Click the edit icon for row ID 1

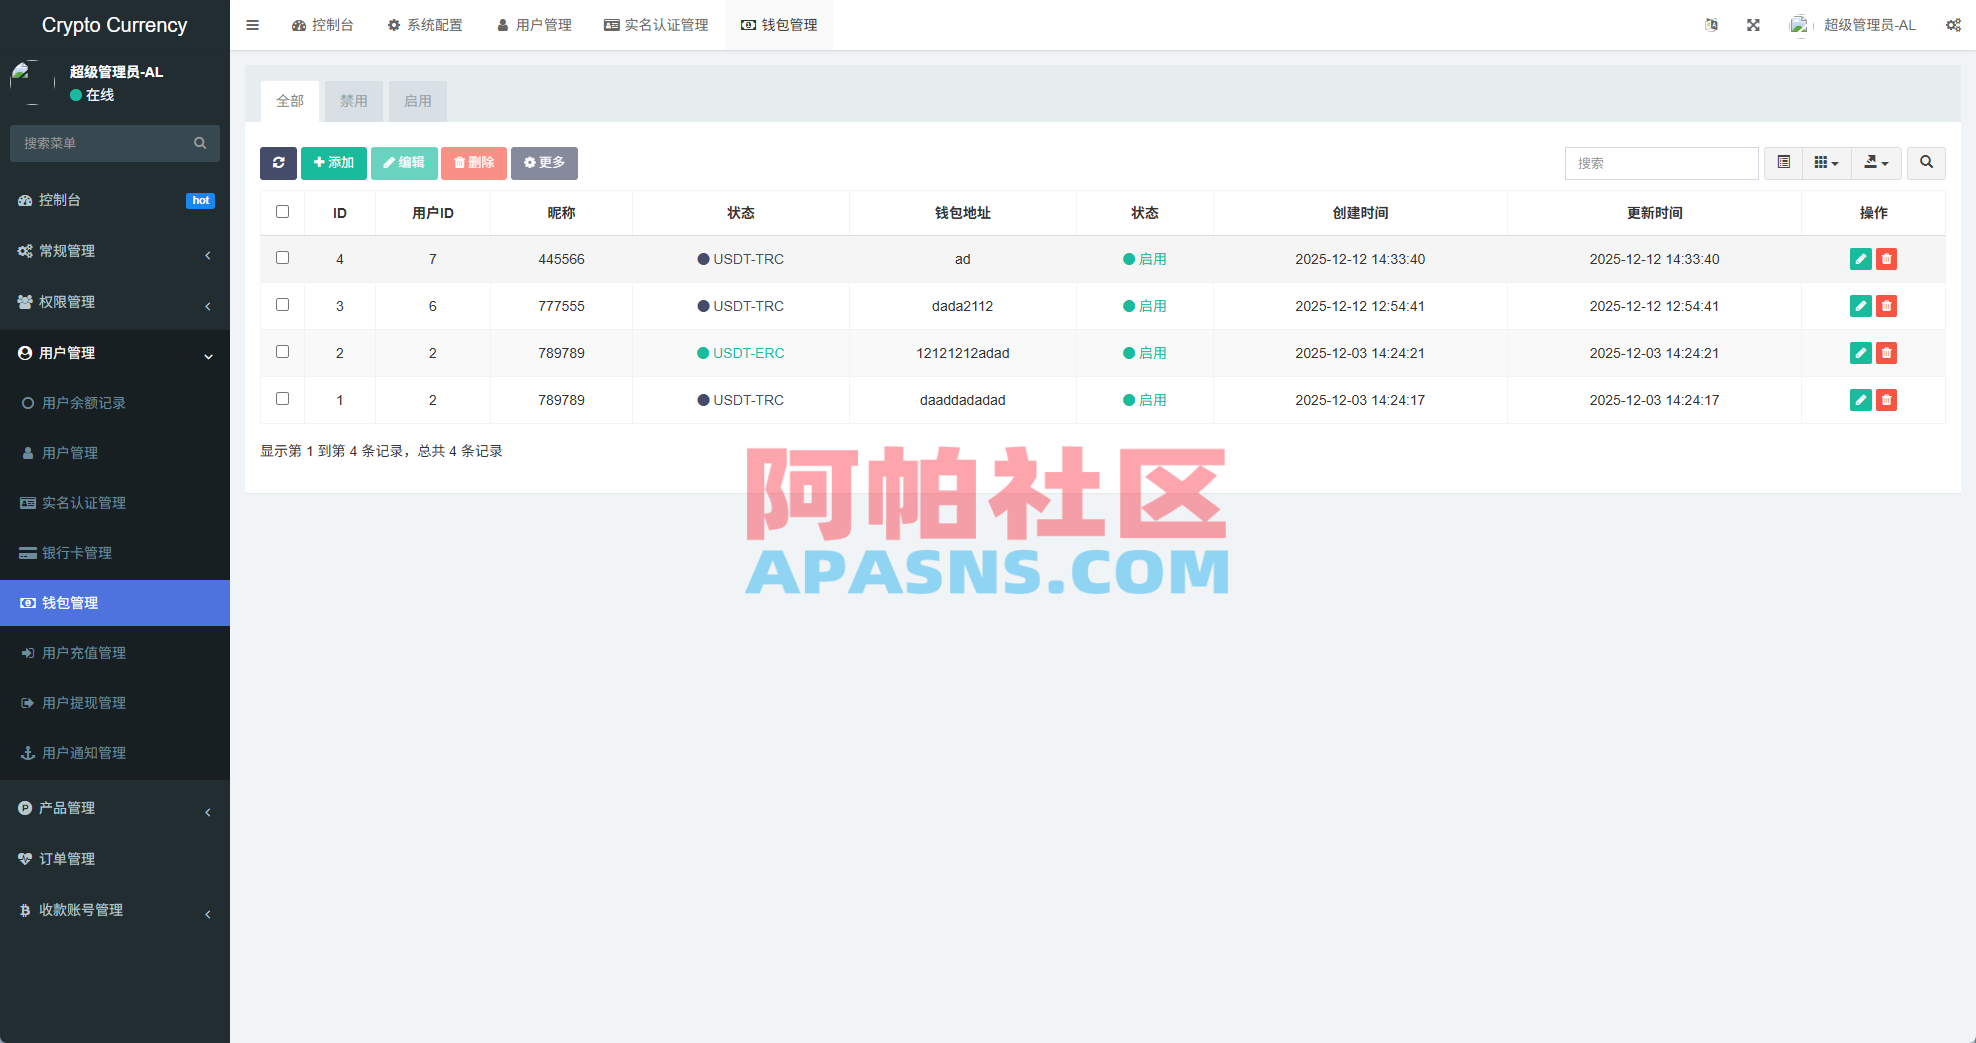pyautogui.click(x=1860, y=400)
